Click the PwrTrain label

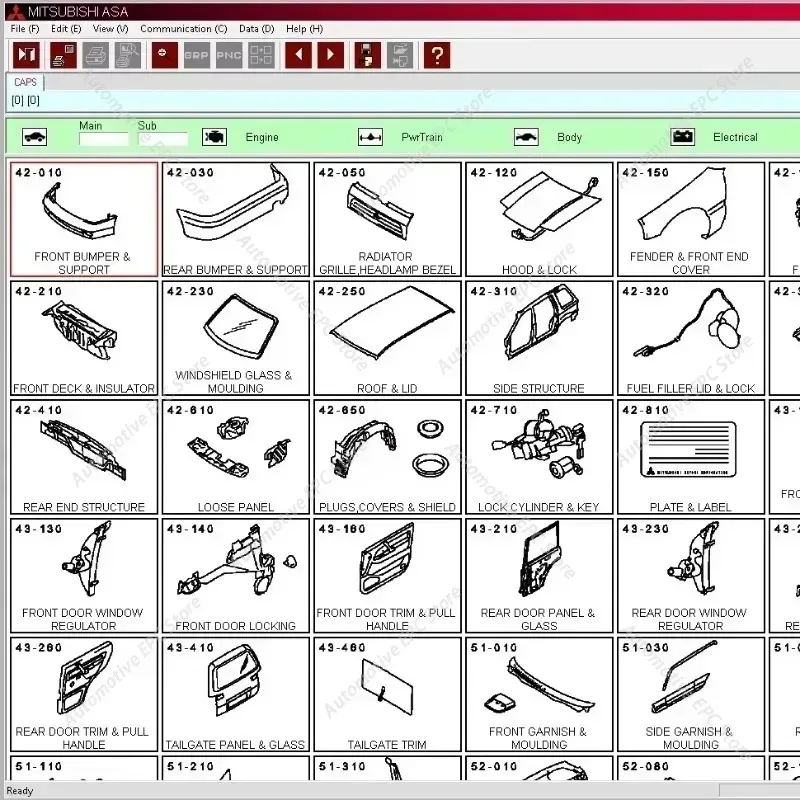click(422, 137)
